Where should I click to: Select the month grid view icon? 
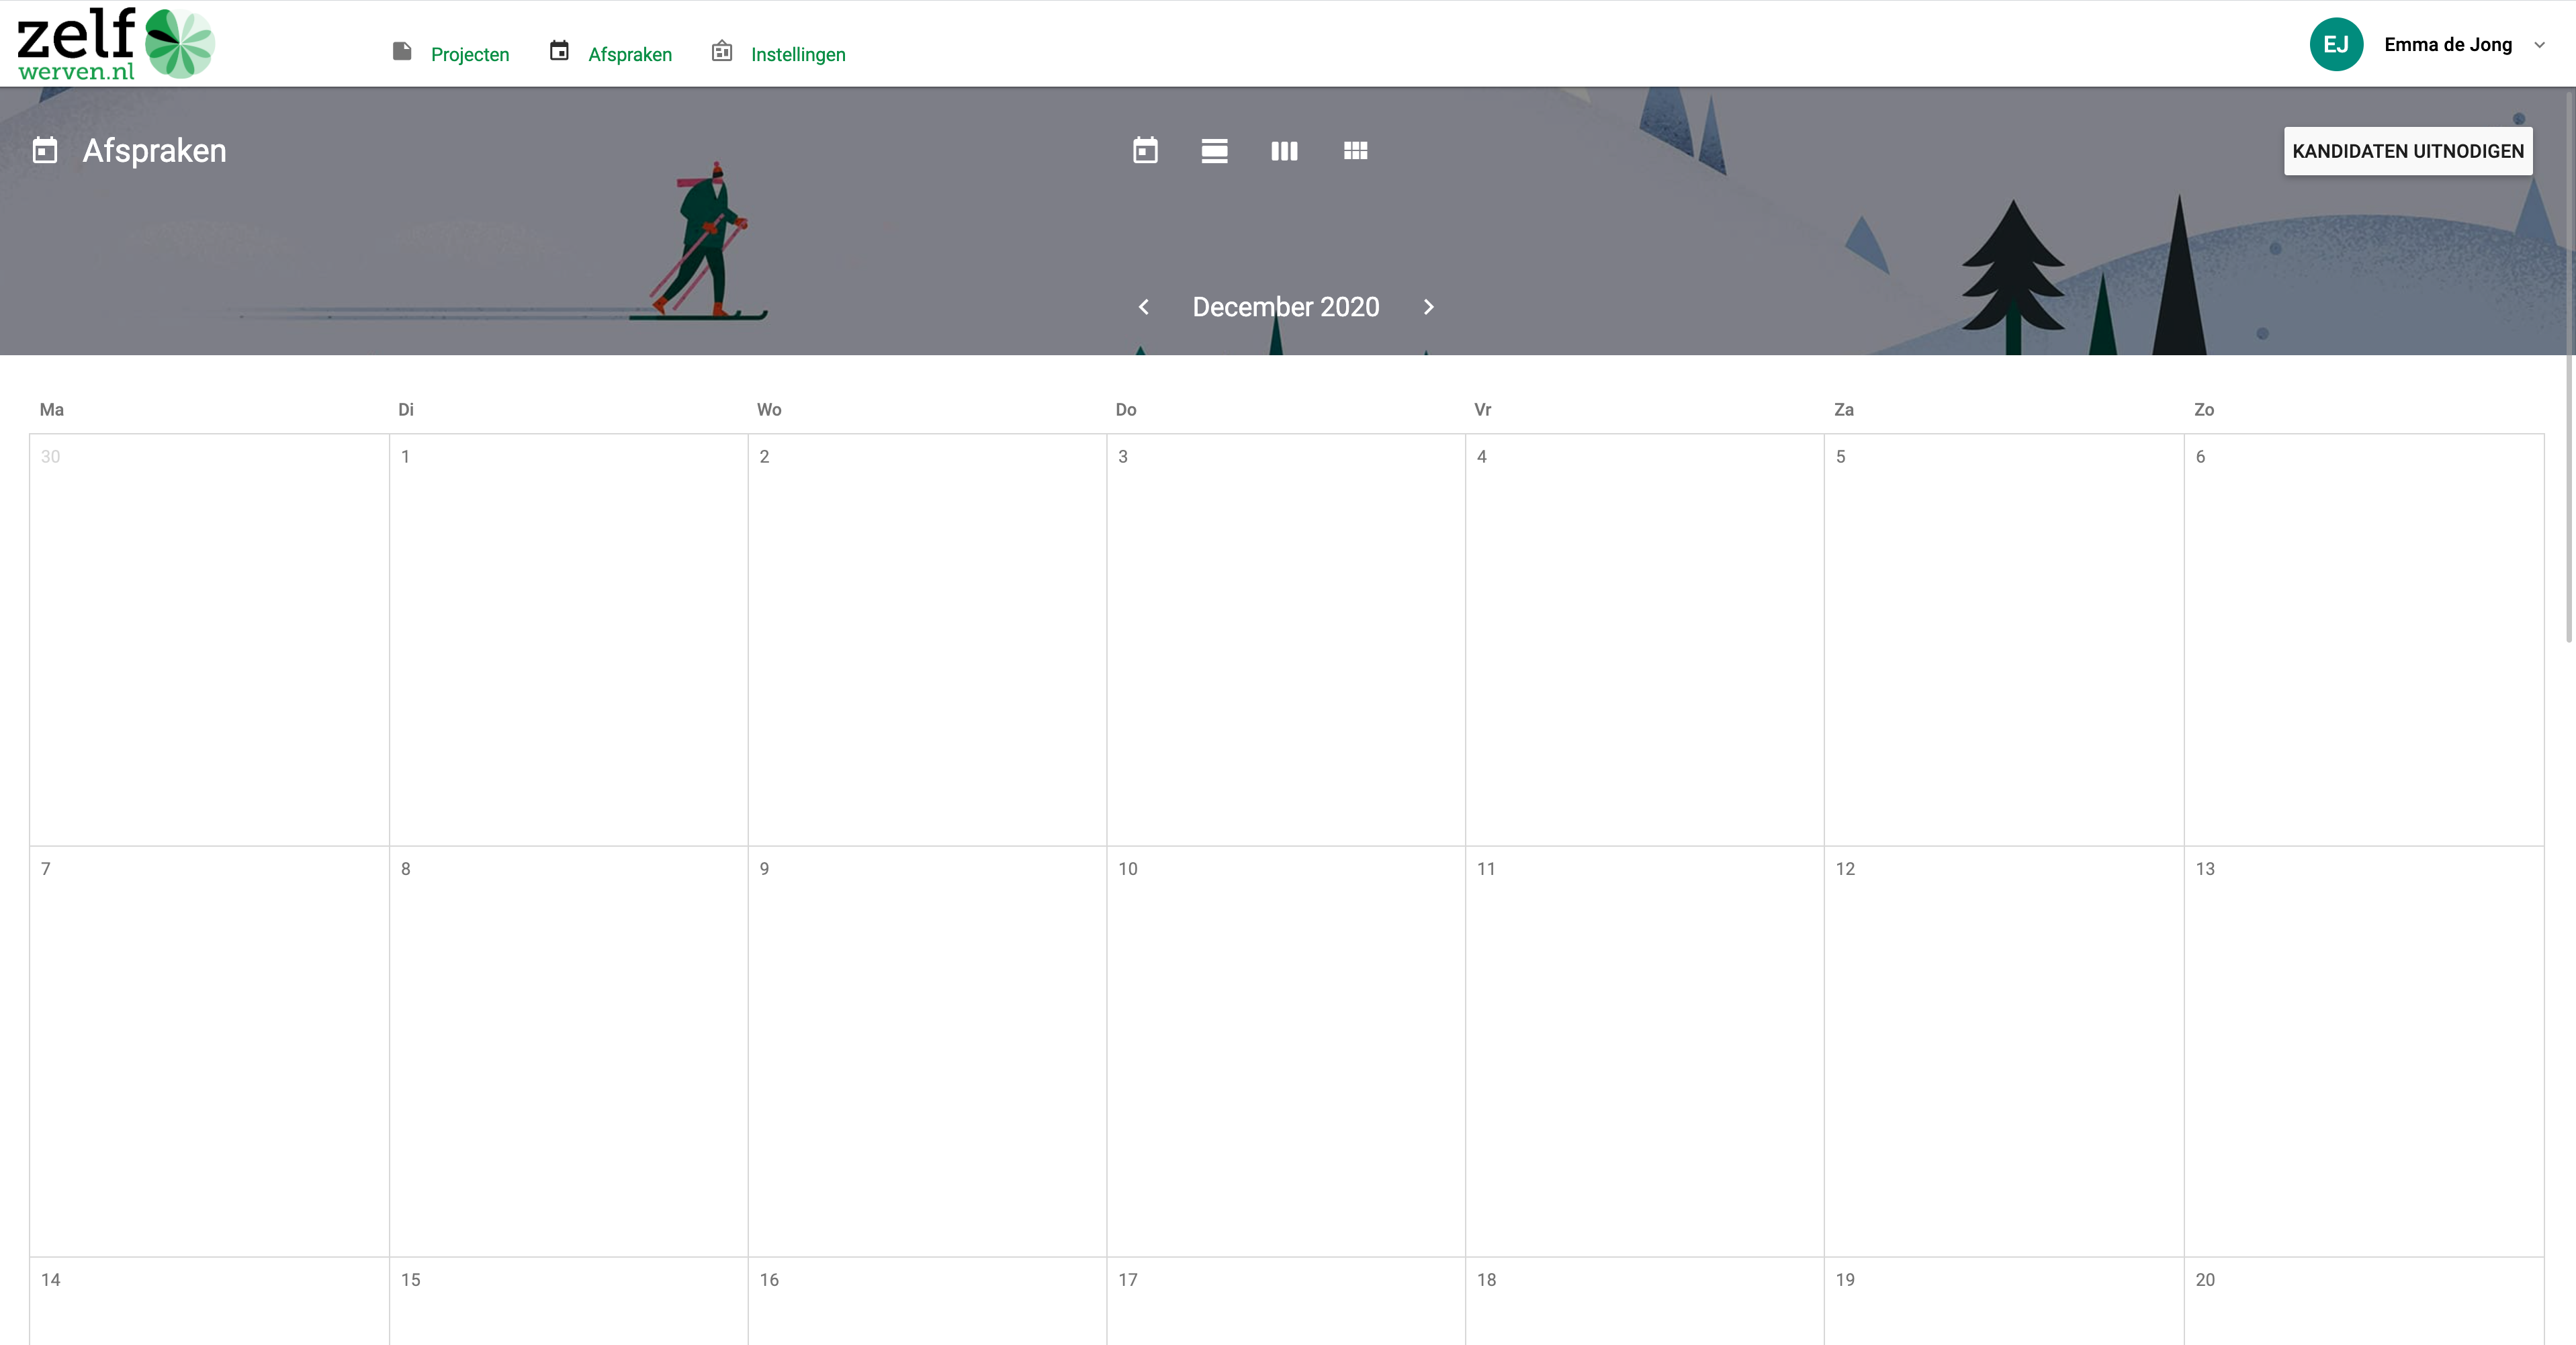point(1355,151)
